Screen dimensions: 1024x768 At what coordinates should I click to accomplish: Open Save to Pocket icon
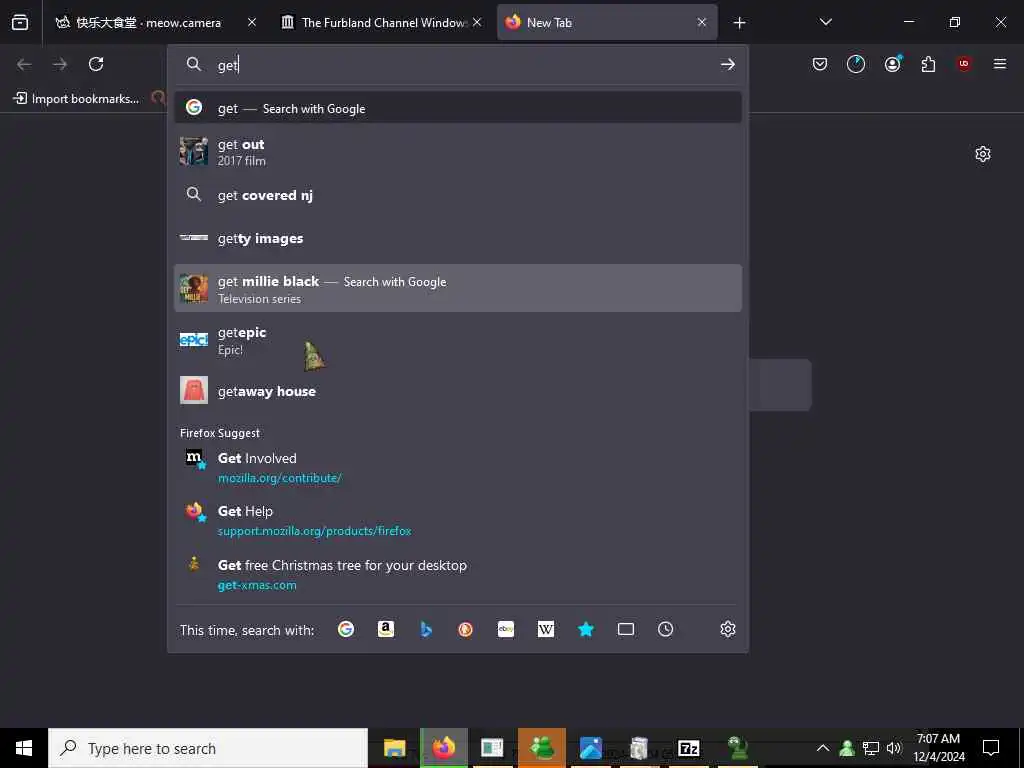point(820,64)
